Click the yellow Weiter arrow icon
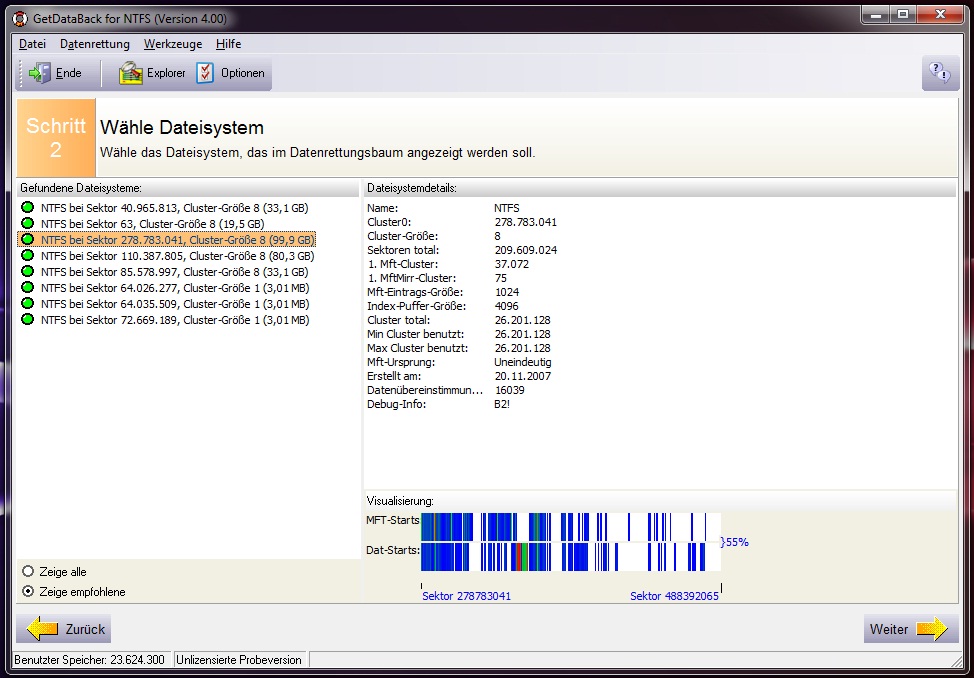This screenshot has width=974, height=678. point(932,629)
